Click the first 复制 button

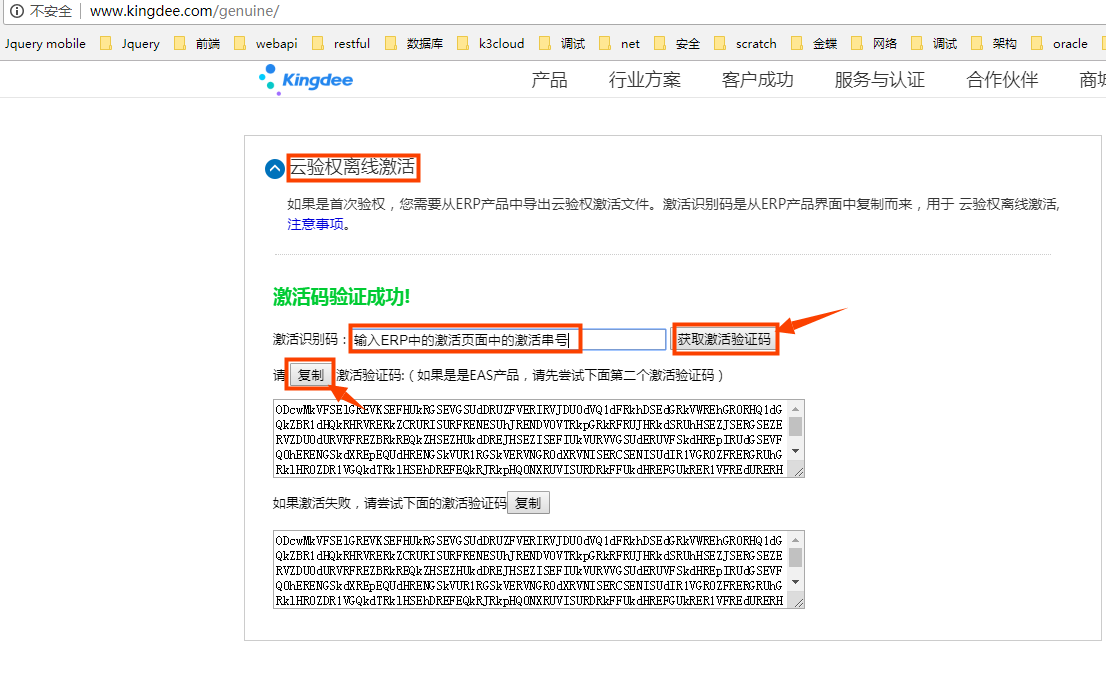point(310,374)
